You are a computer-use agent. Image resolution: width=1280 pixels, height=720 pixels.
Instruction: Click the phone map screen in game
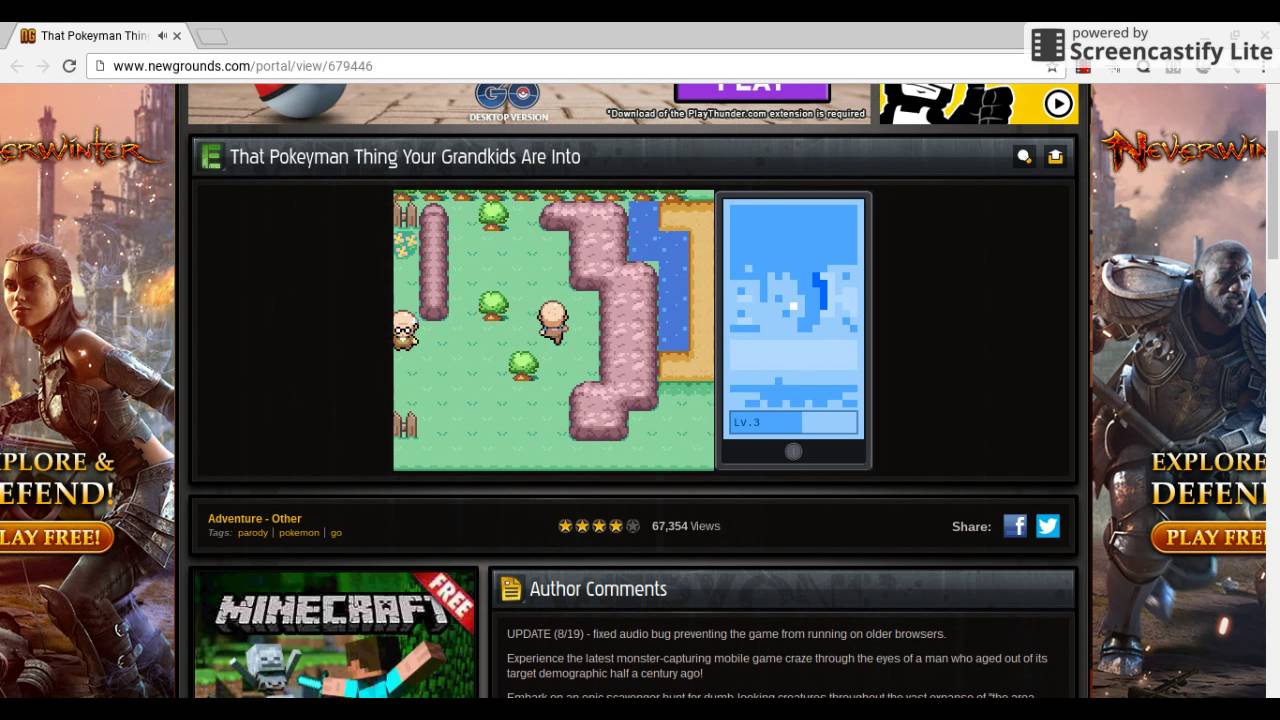793,318
